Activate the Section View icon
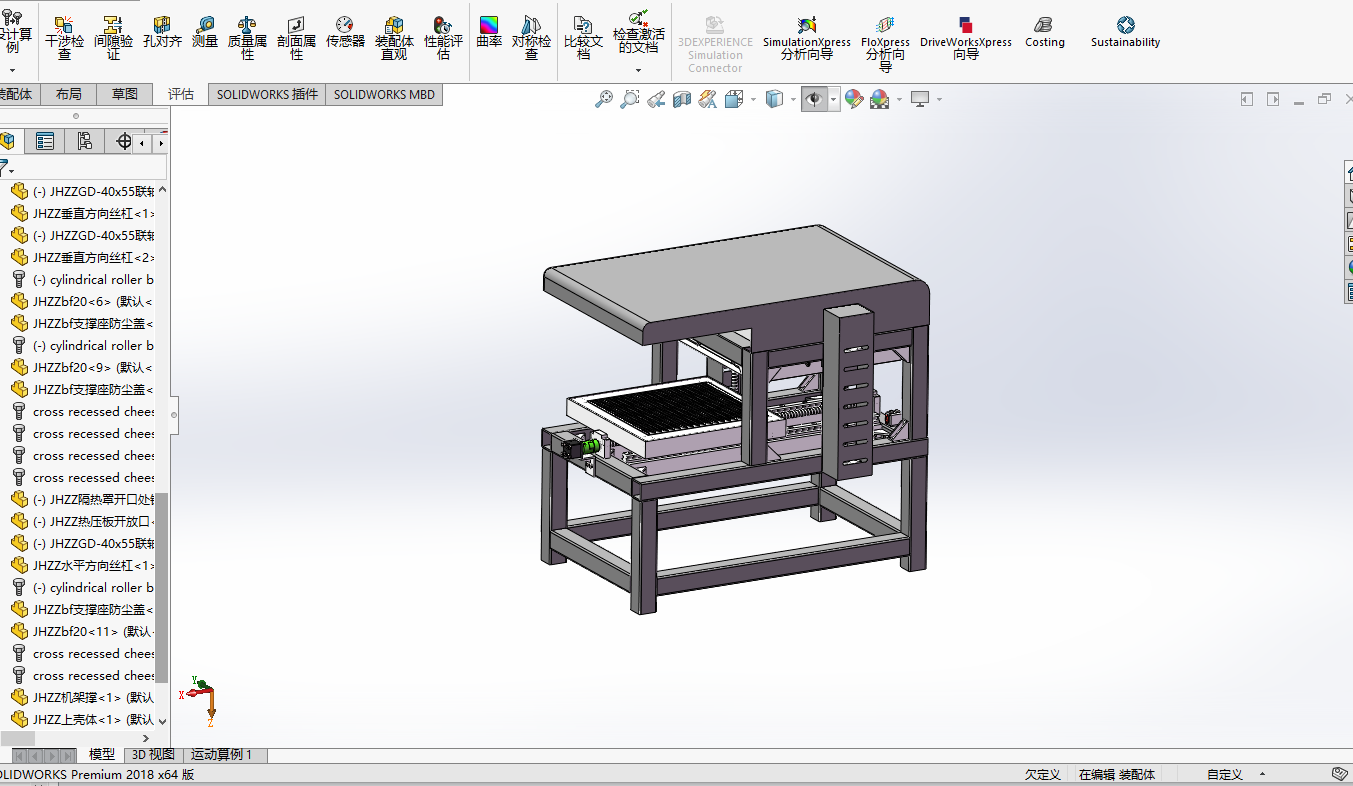Screen dimensions: 1353x786 tap(682, 99)
